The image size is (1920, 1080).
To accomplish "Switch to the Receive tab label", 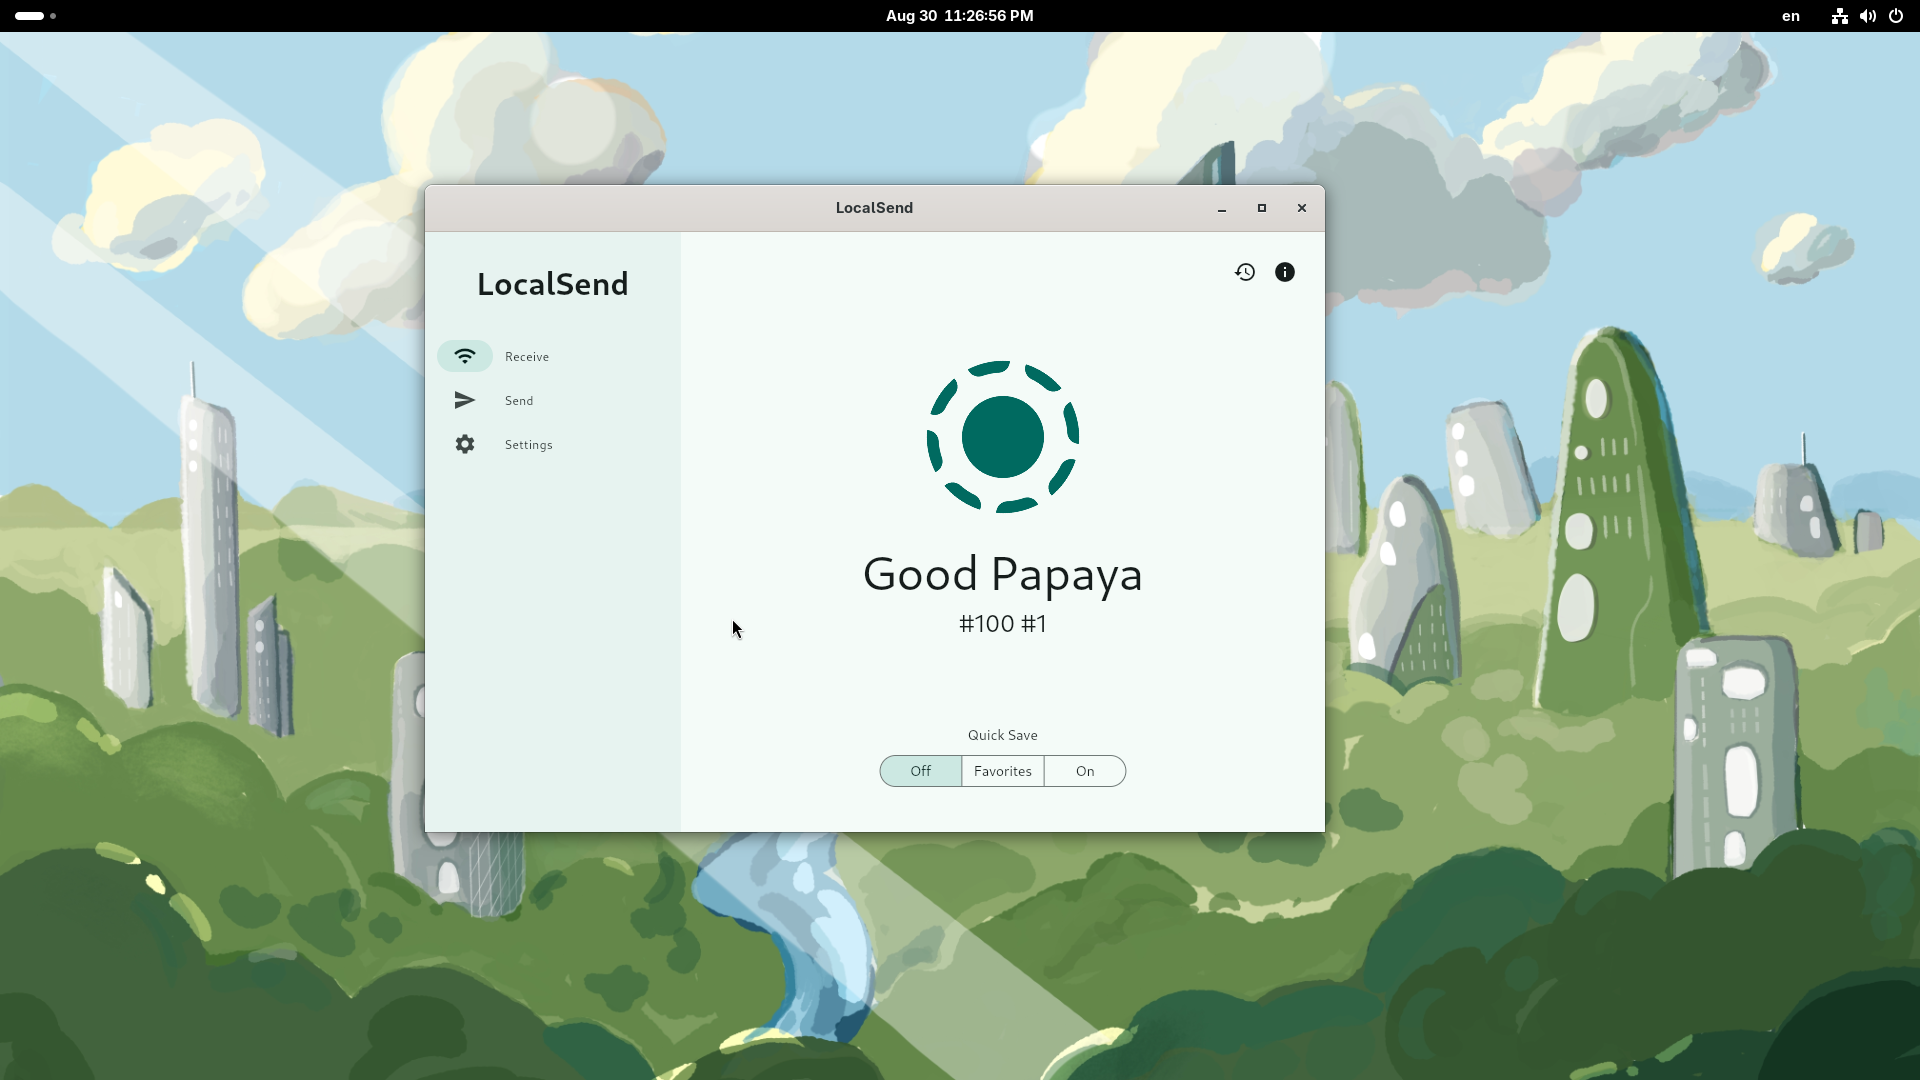I will pyautogui.click(x=527, y=357).
